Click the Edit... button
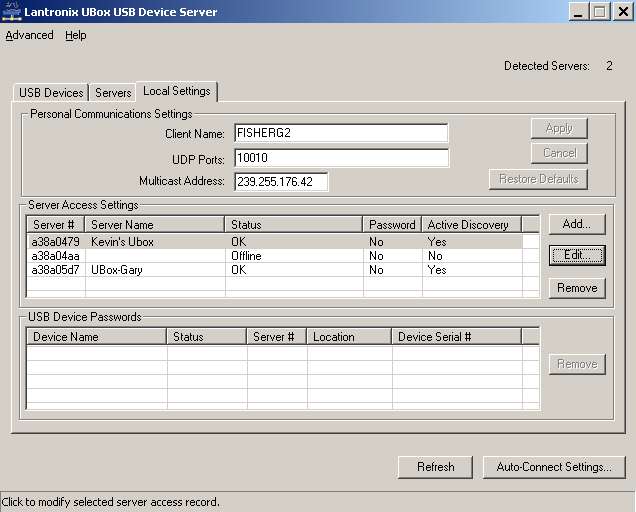Screen dimensions: 636x512 577,255
